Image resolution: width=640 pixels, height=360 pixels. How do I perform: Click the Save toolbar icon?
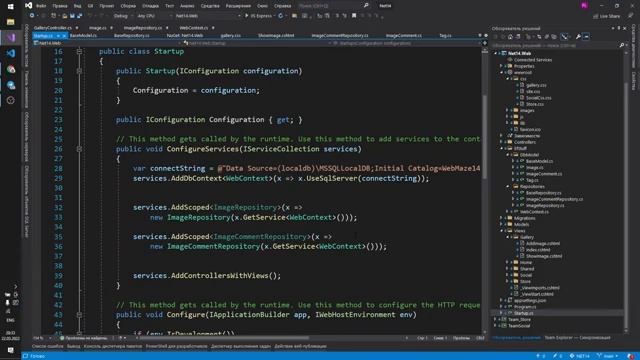click(x=72, y=16)
